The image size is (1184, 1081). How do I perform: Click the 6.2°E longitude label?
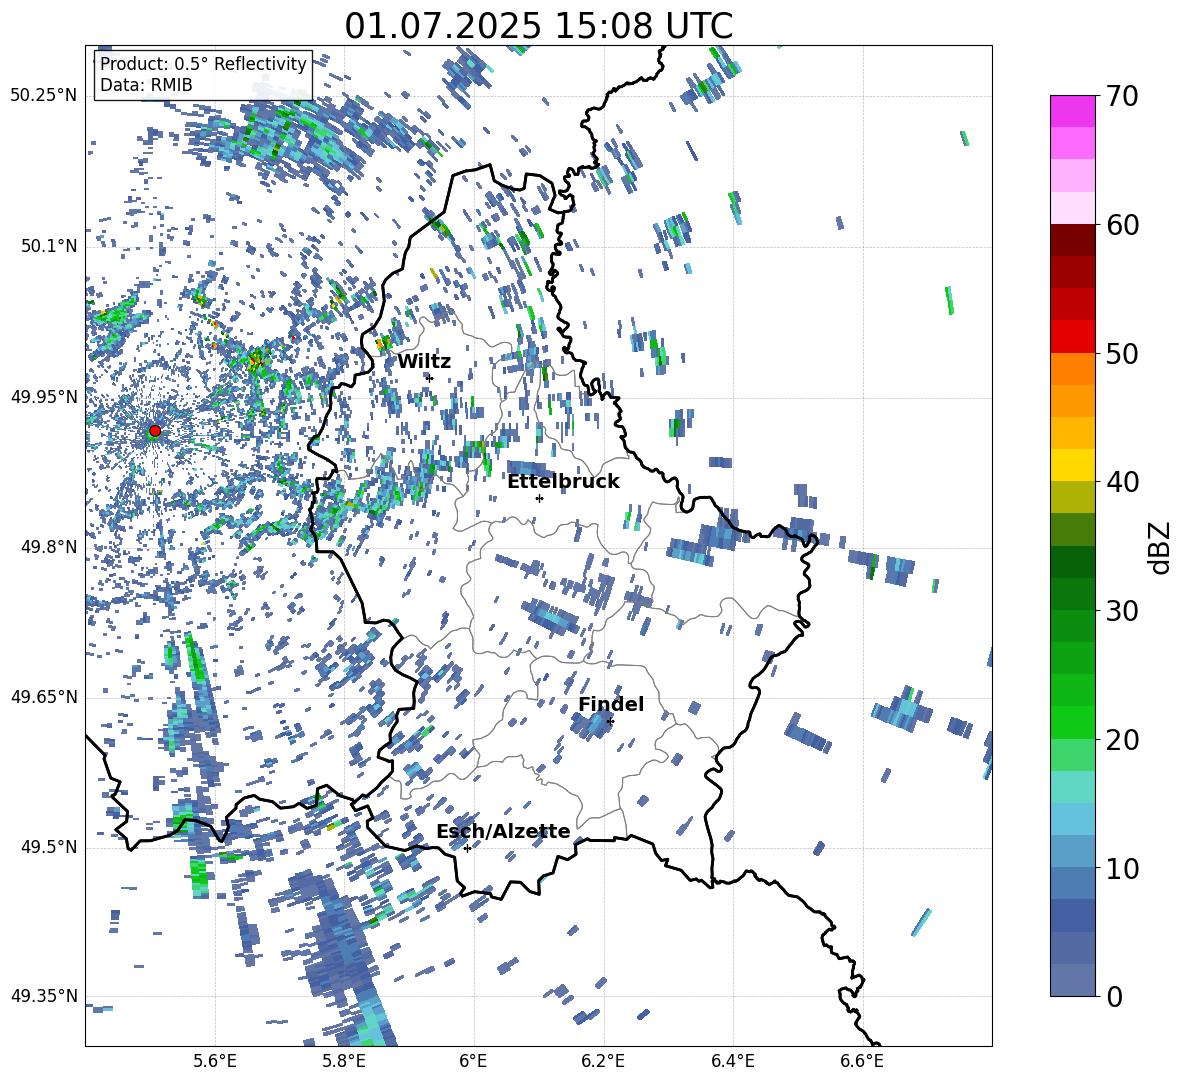tap(603, 1061)
